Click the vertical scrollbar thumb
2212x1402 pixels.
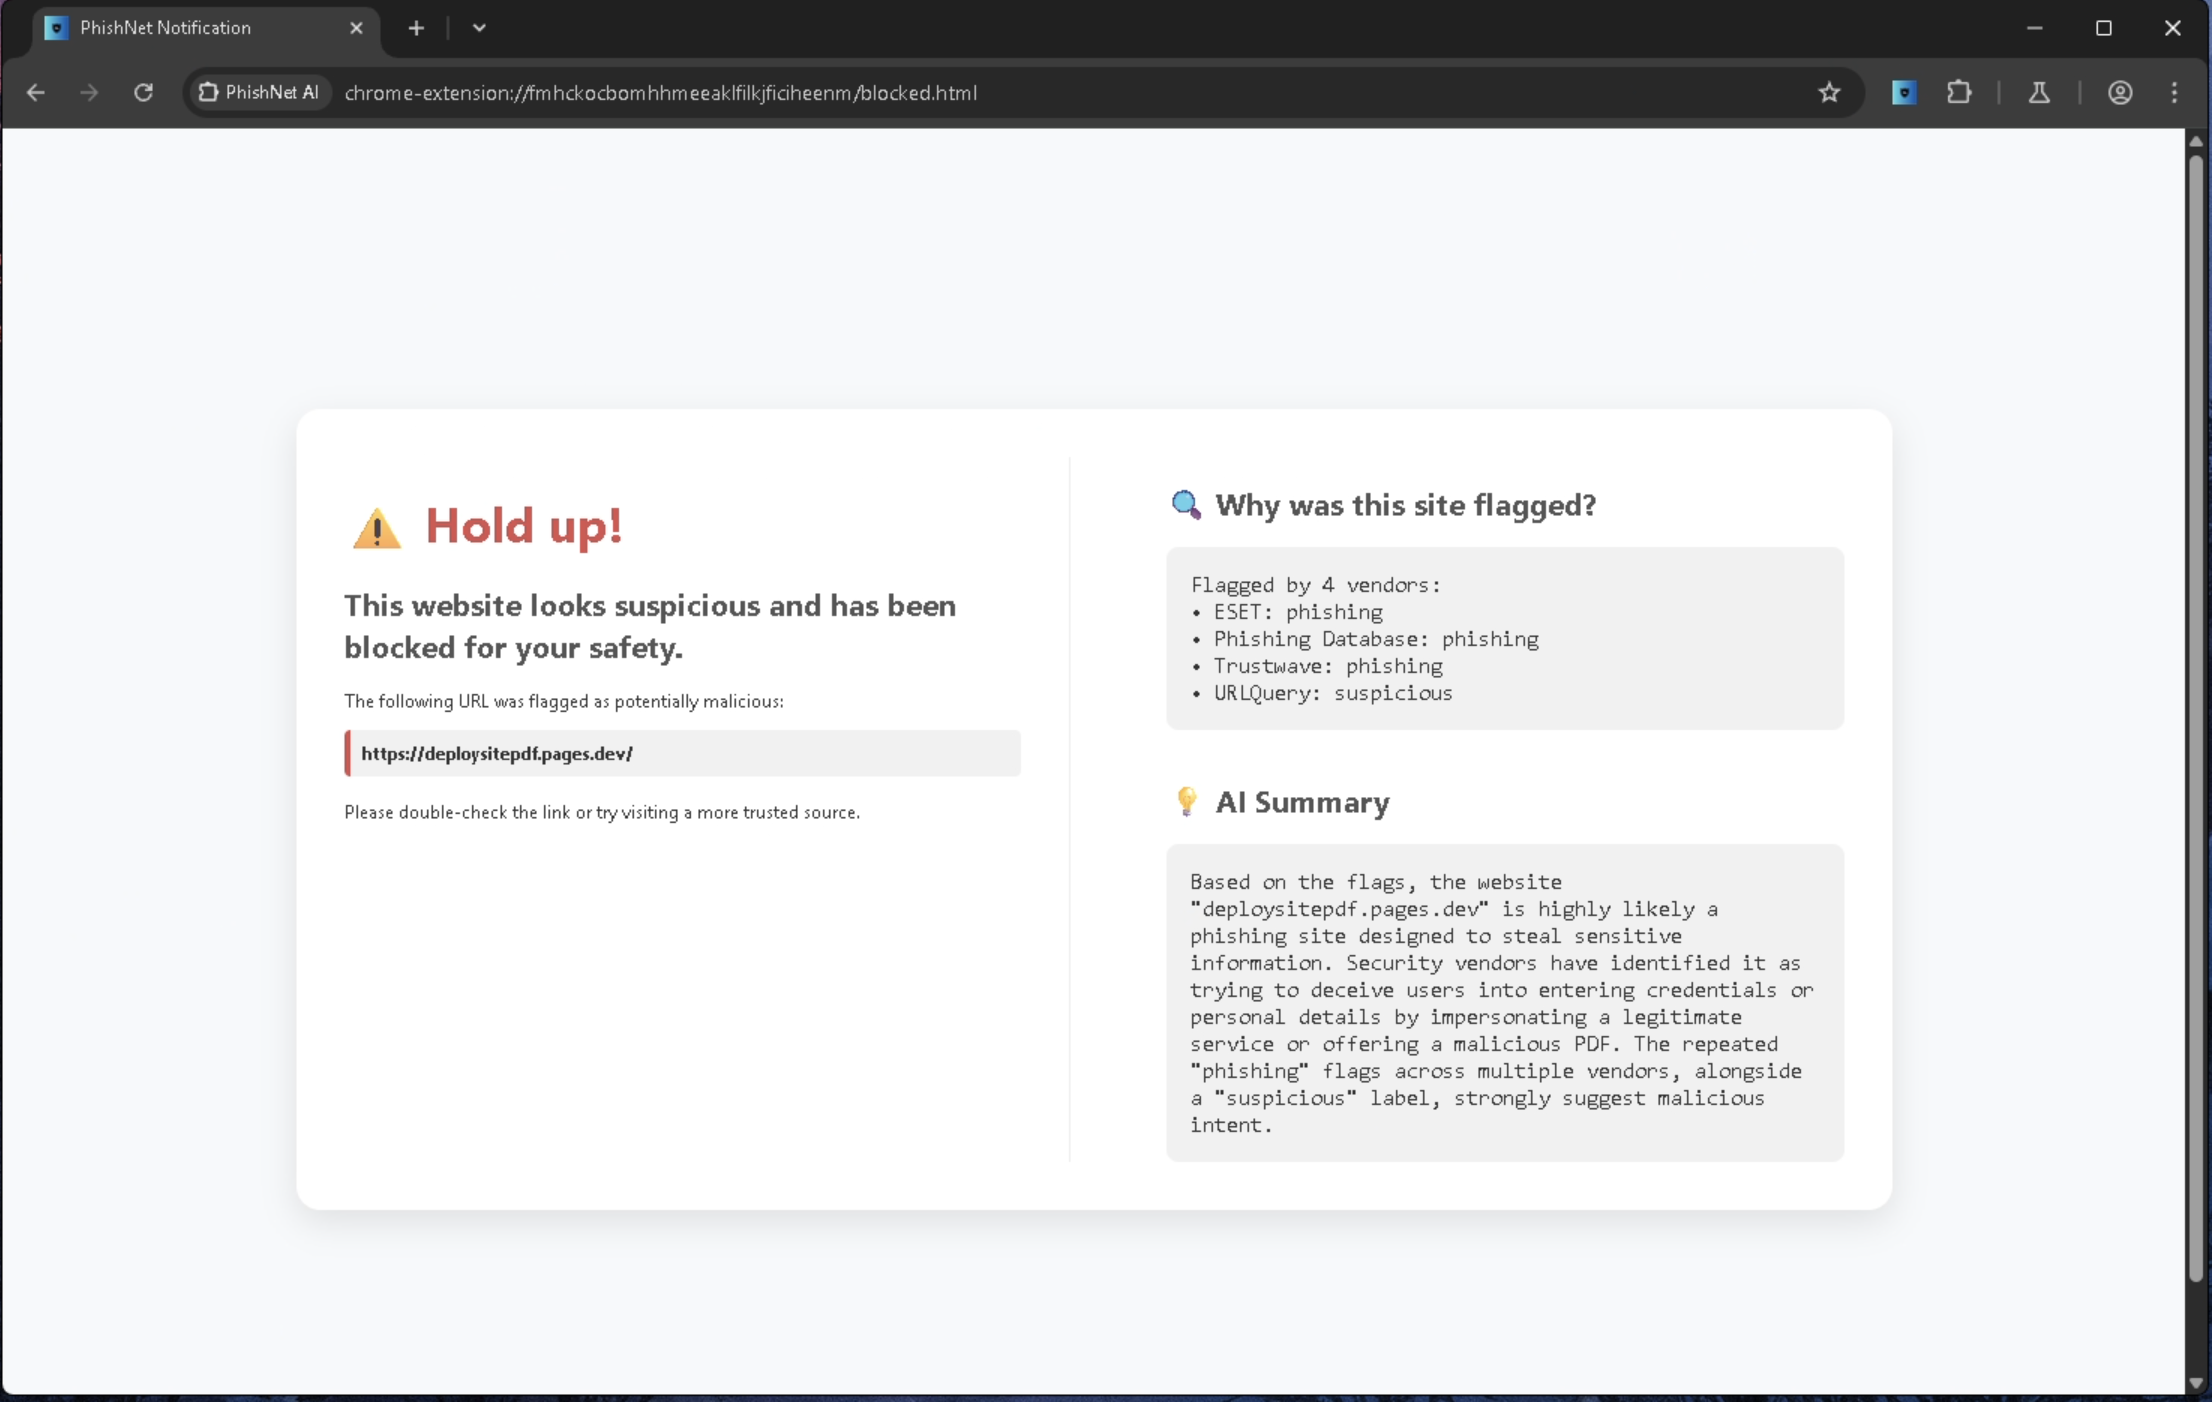tap(2196, 700)
